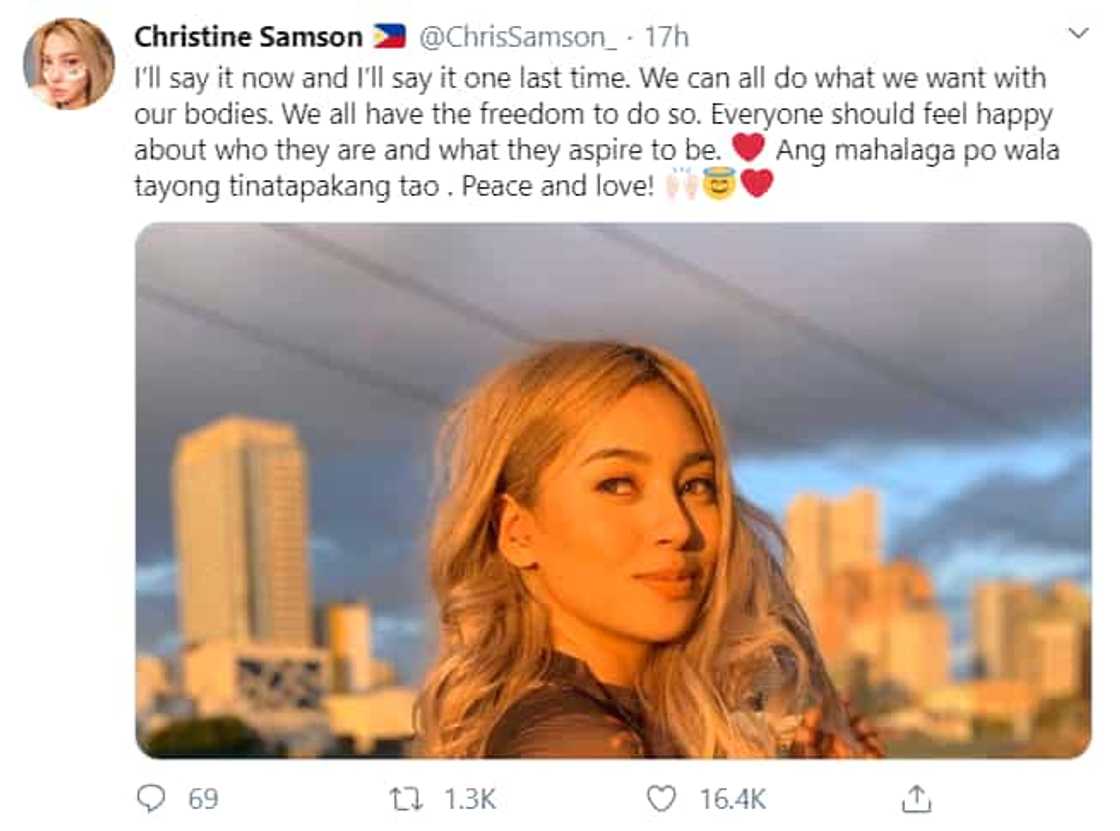Click the reply speech bubble icon
Viewport: 1120px width, 831px height.
pos(150,797)
